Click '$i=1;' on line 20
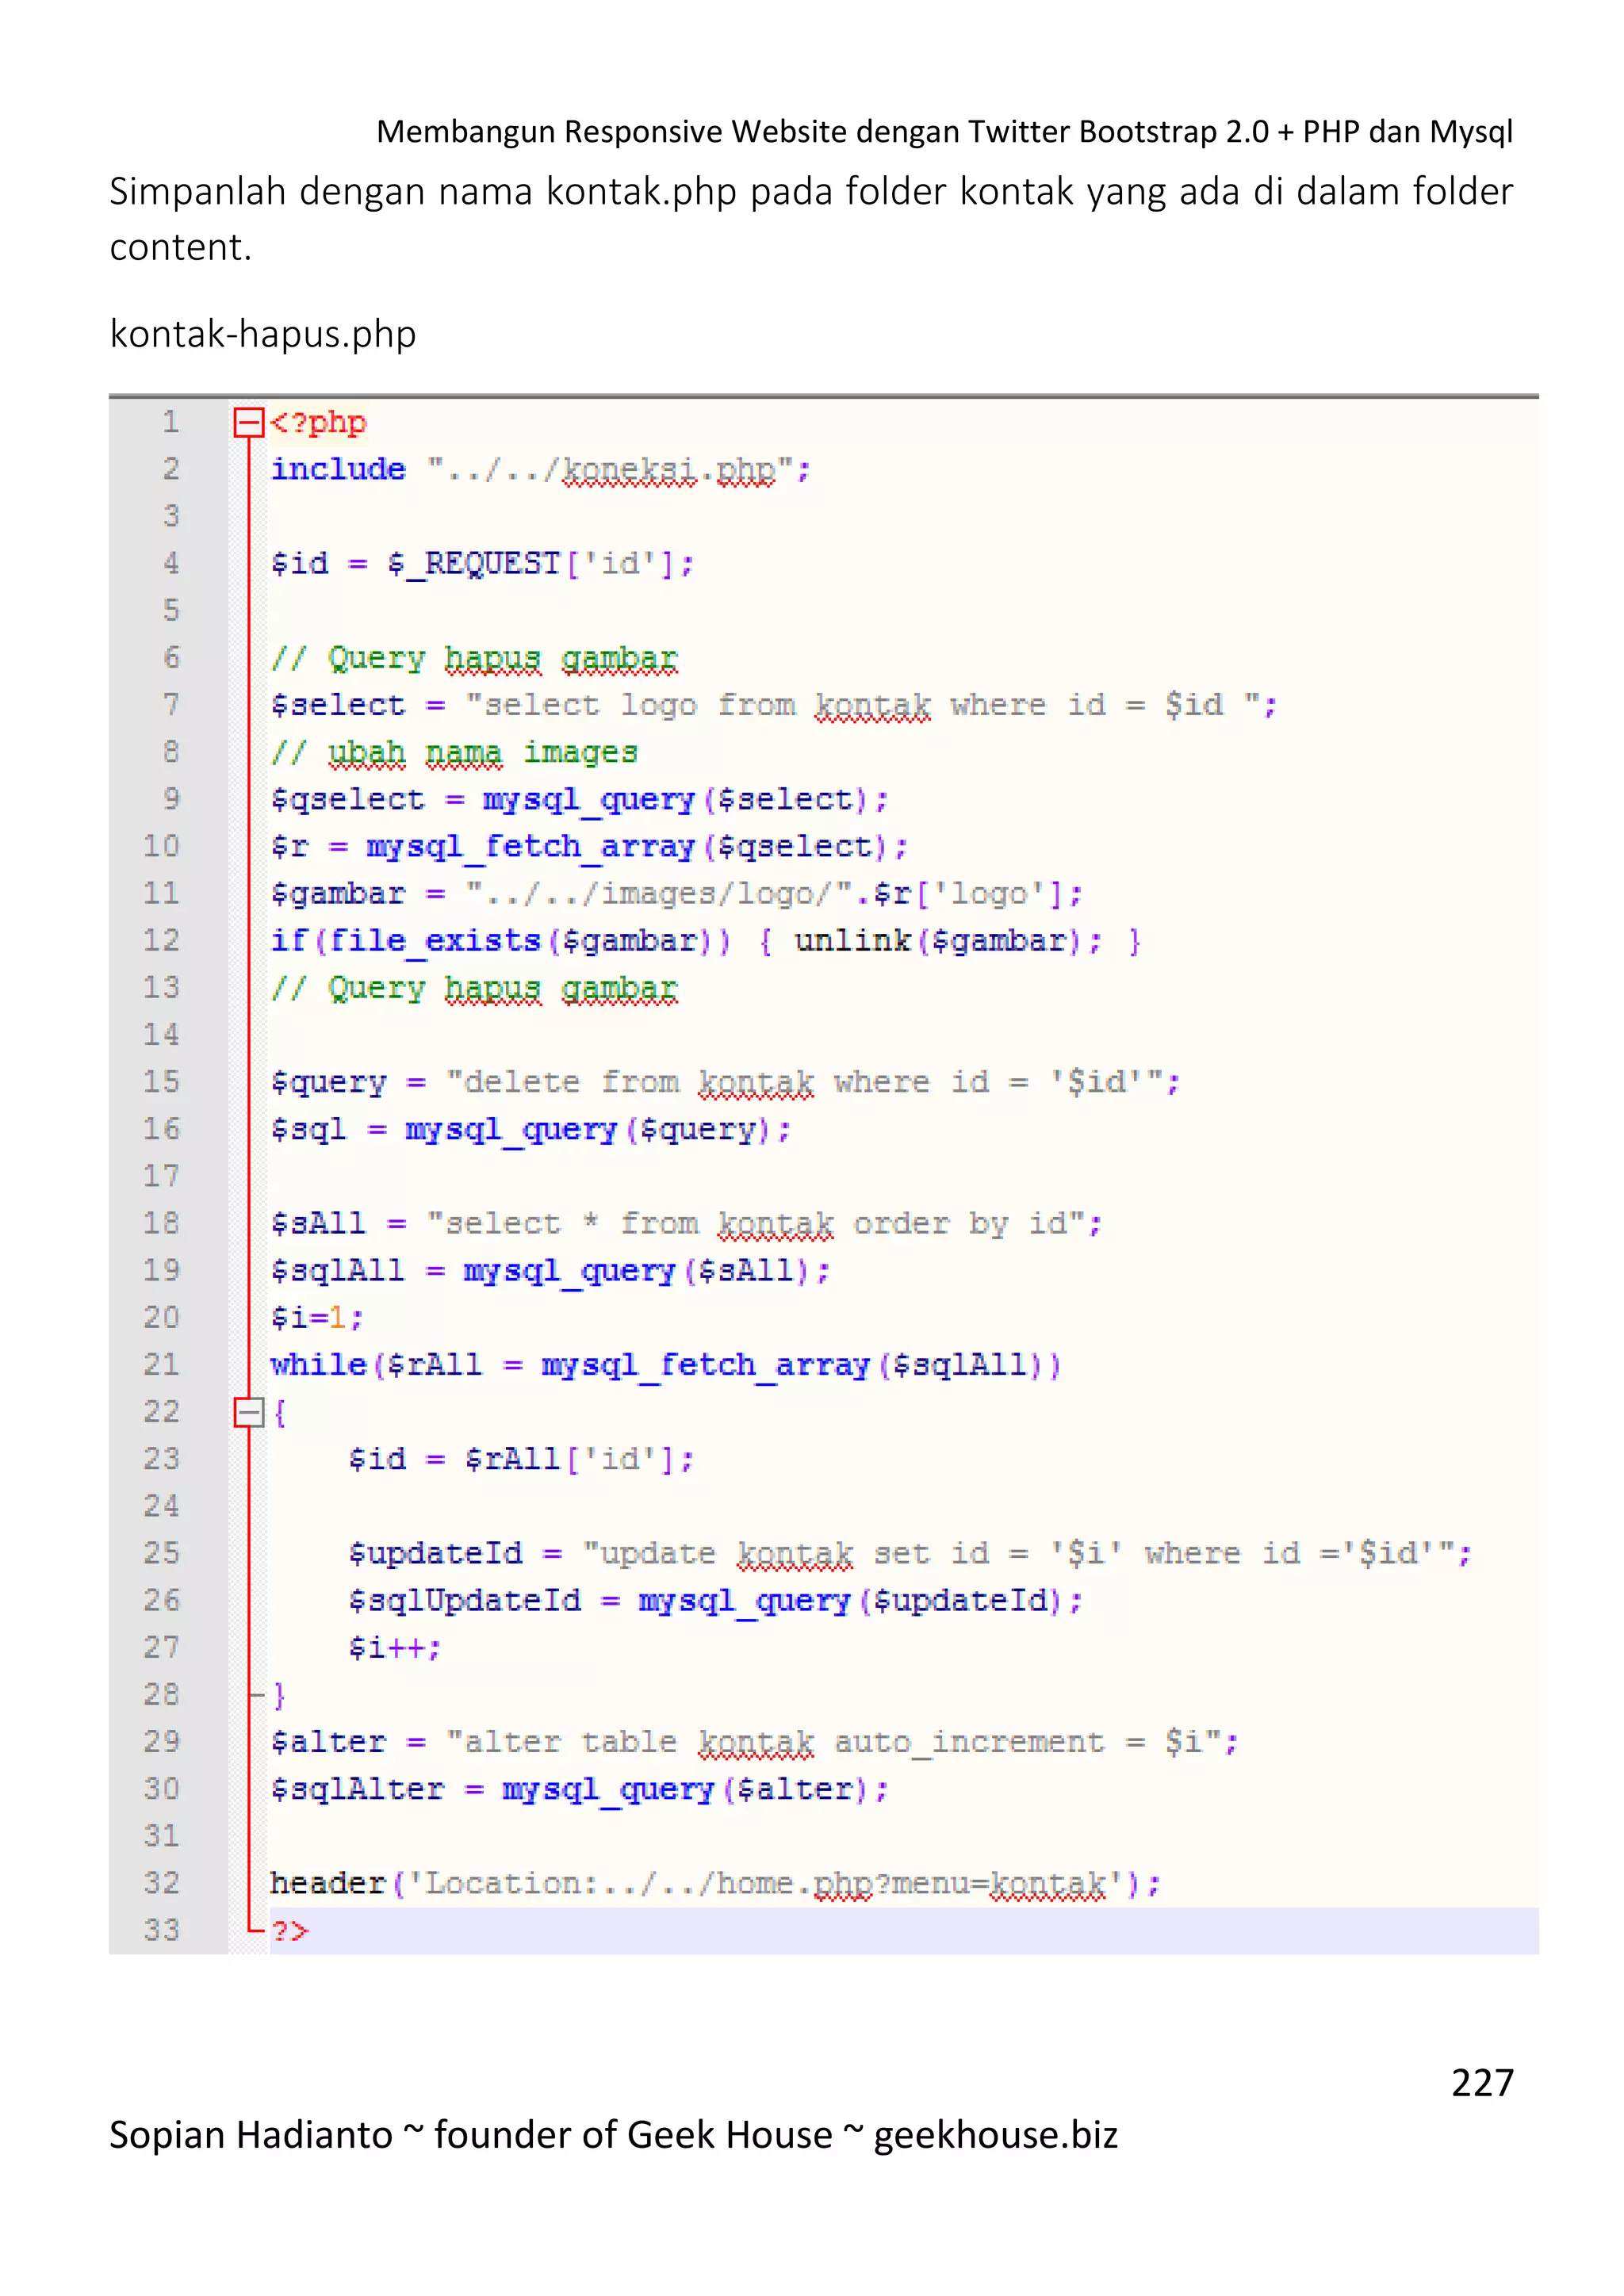 click(317, 1318)
